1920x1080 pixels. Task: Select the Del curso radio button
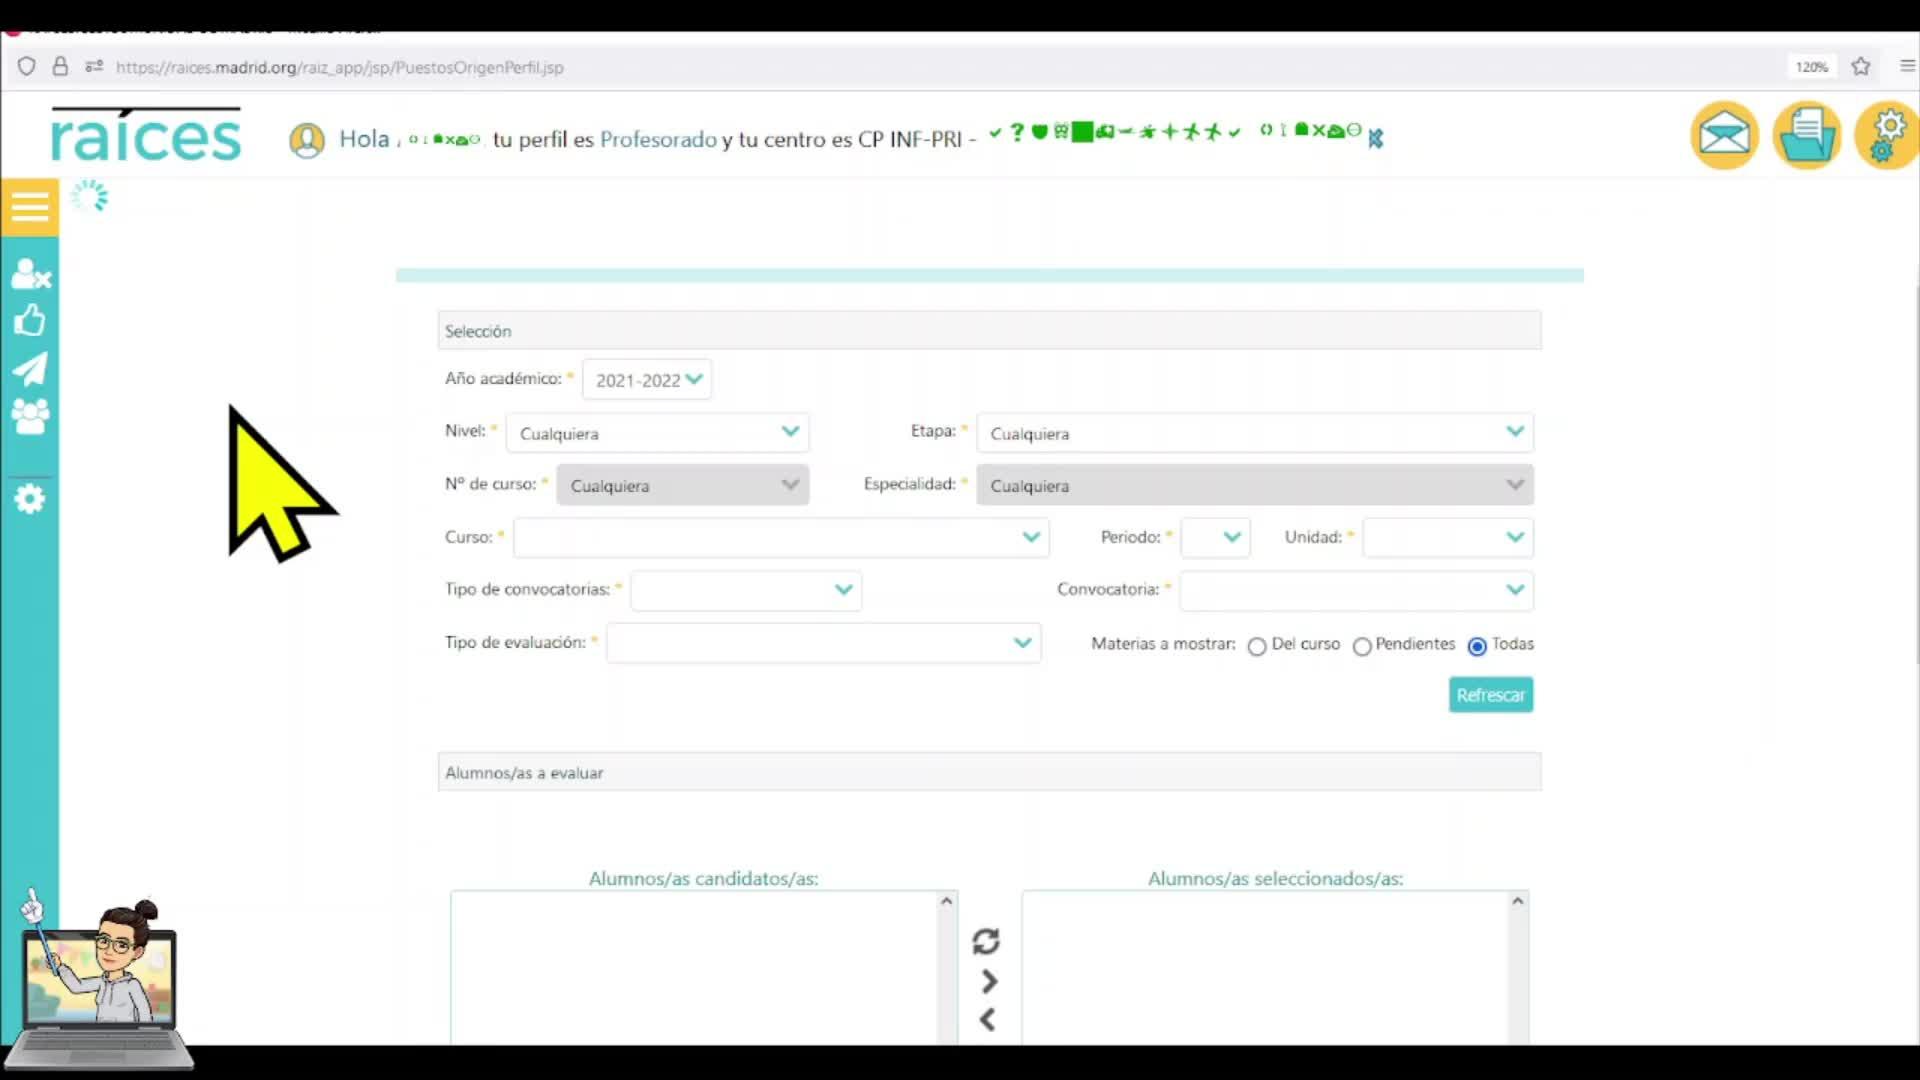click(1257, 646)
